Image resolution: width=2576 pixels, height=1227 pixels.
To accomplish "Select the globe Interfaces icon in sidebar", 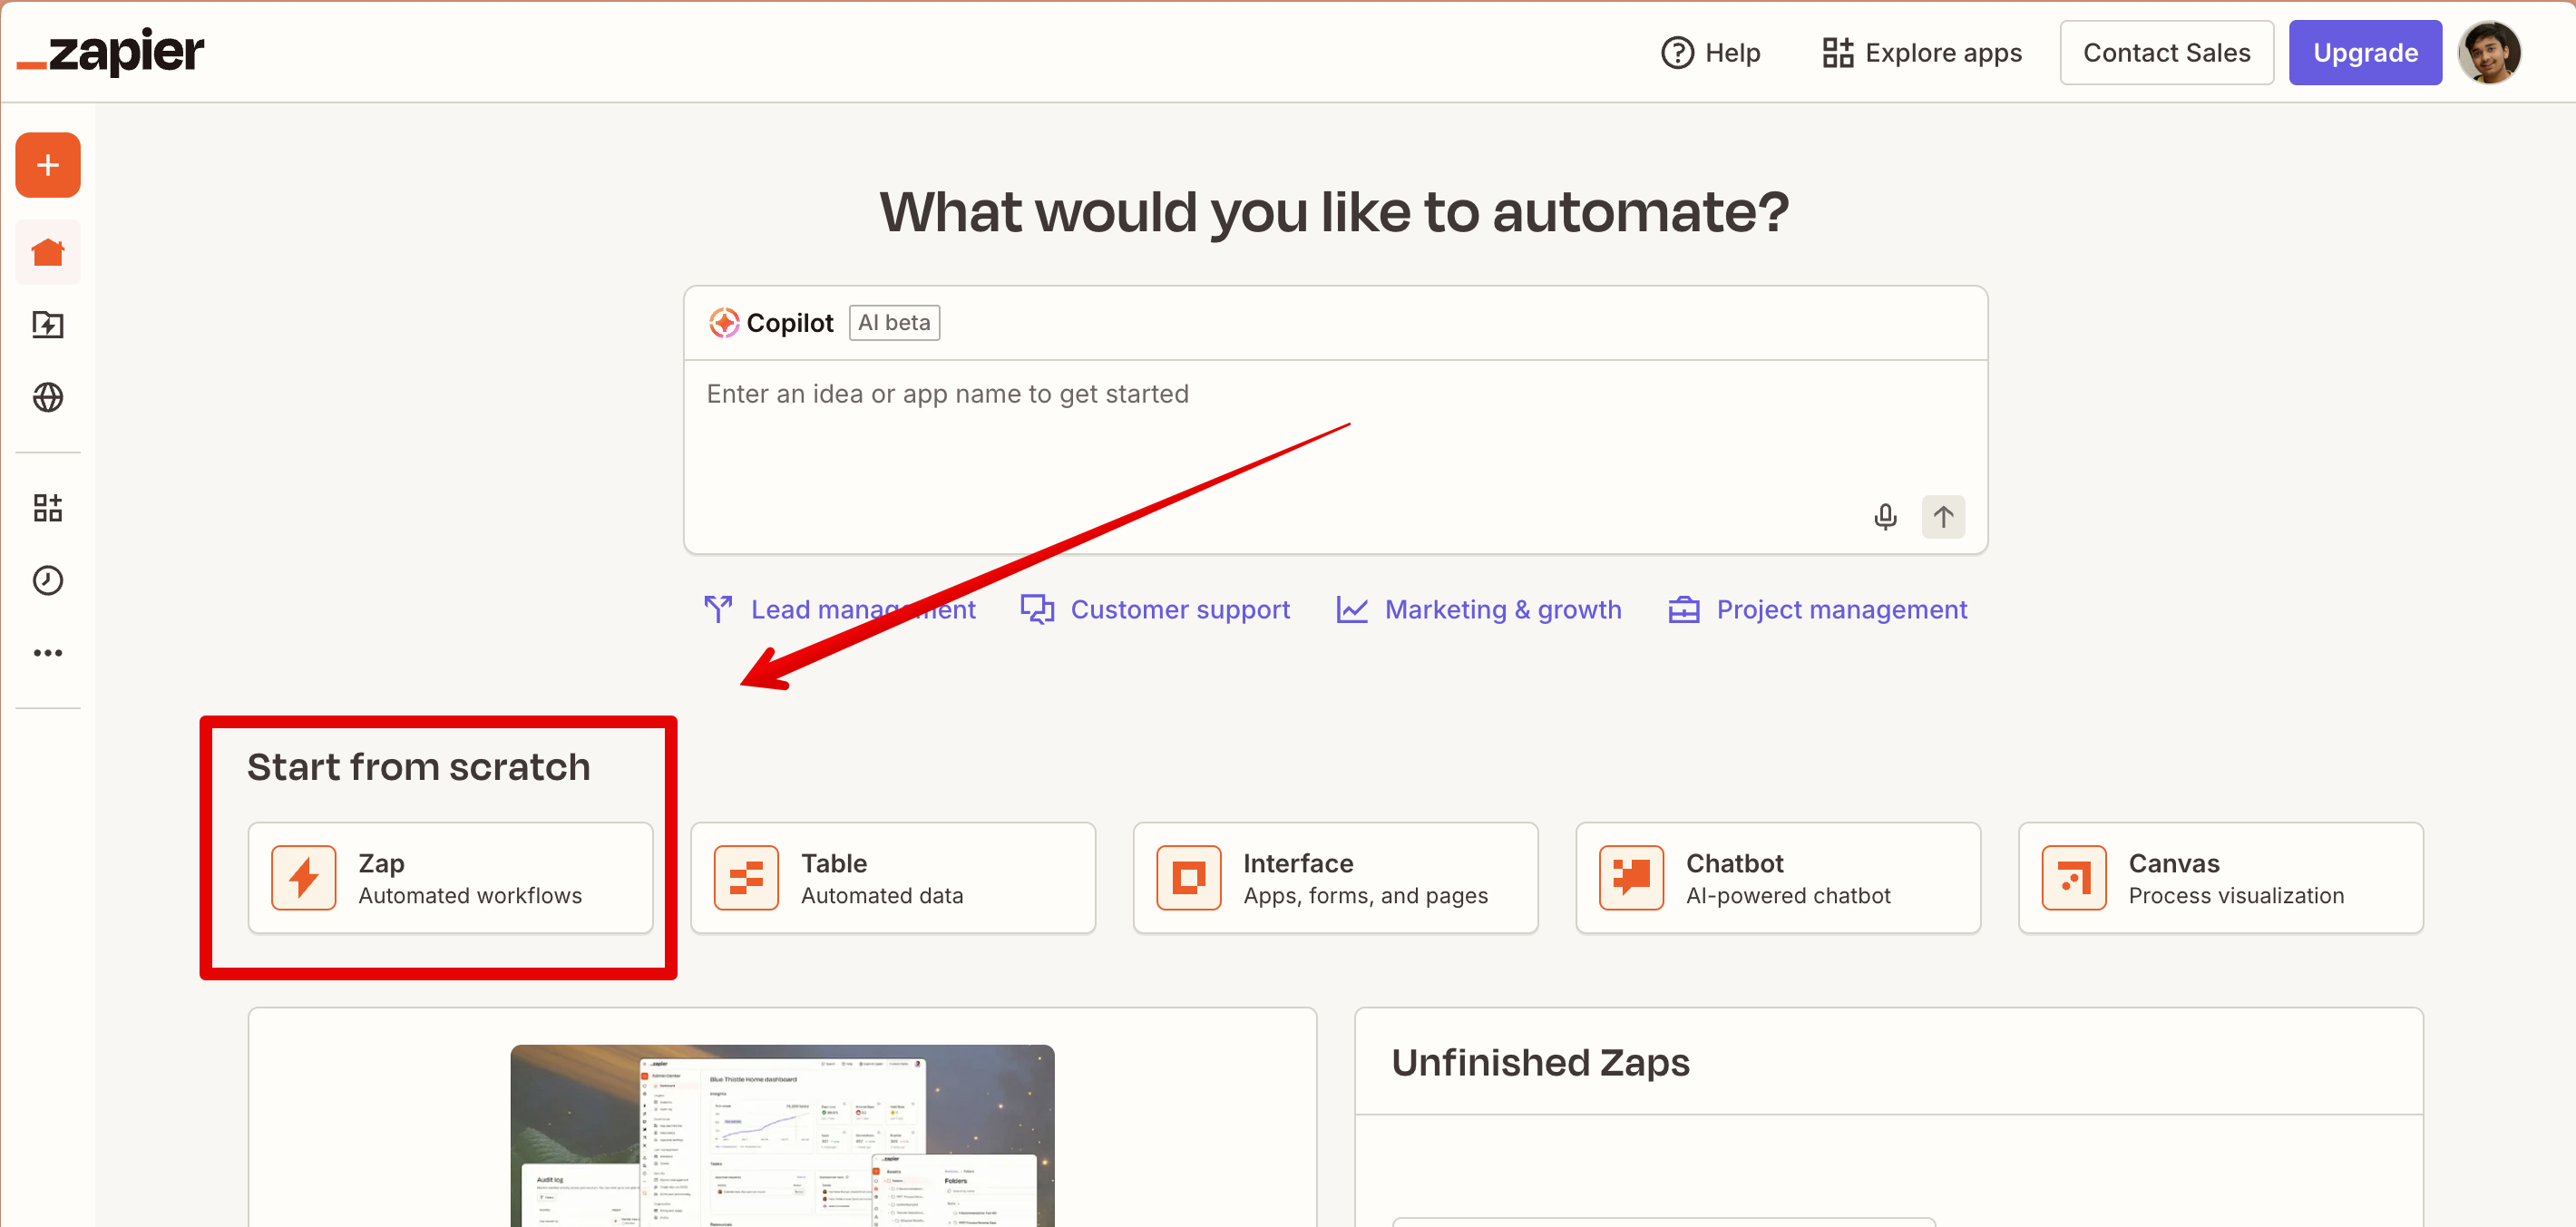I will coord(47,397).
